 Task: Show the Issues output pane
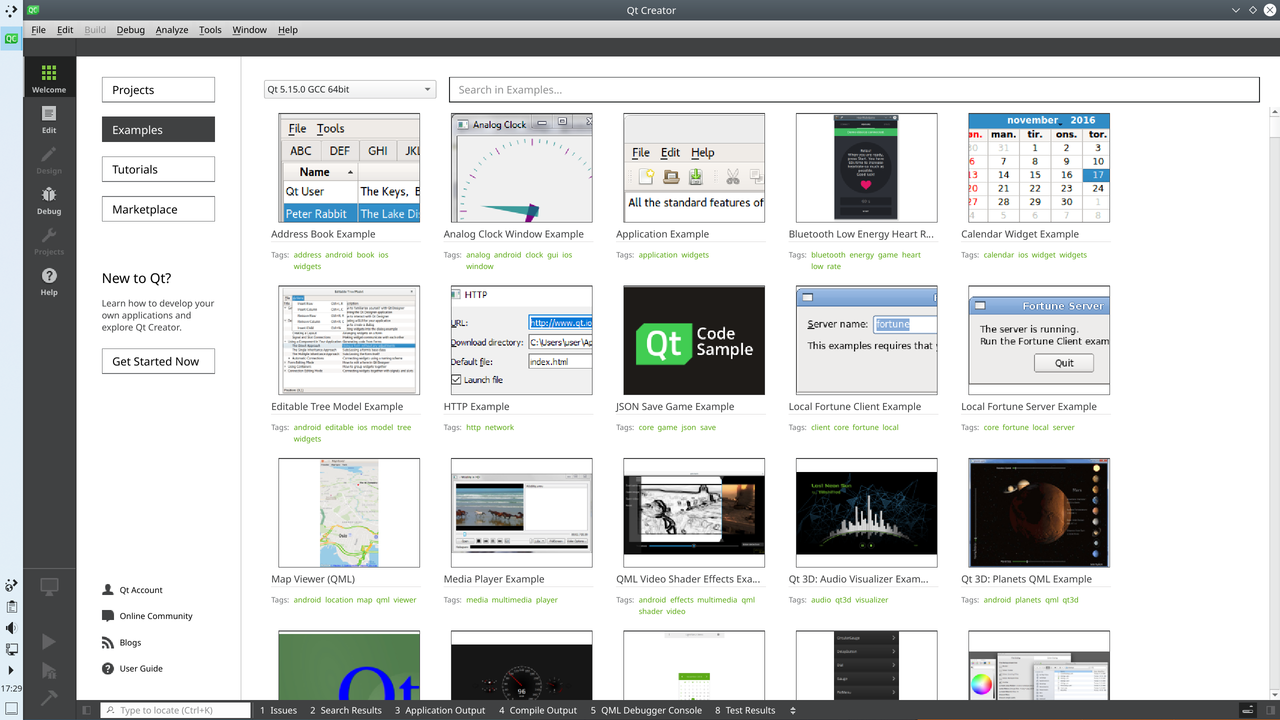click(x=279, y=710)
